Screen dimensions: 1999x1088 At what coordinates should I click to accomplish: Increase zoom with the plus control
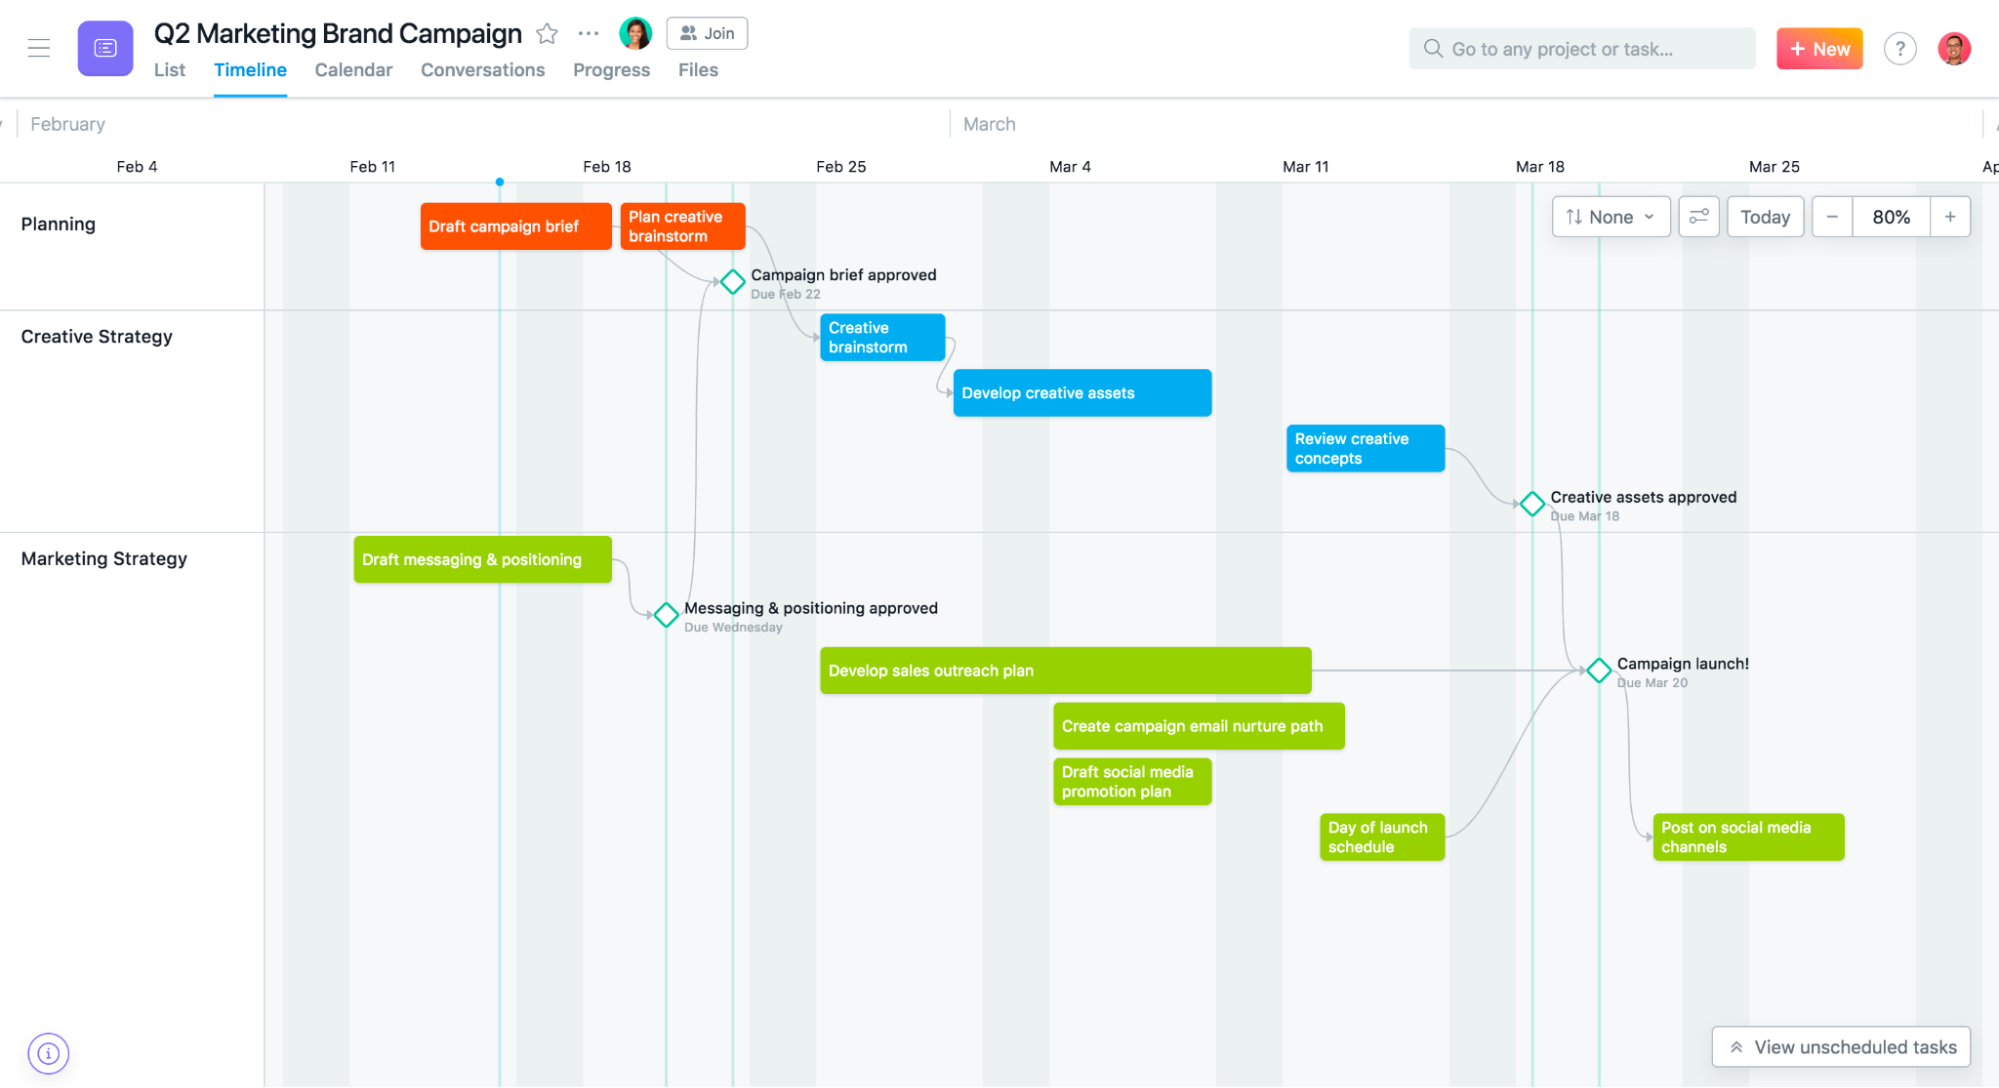click(1950, 216)
